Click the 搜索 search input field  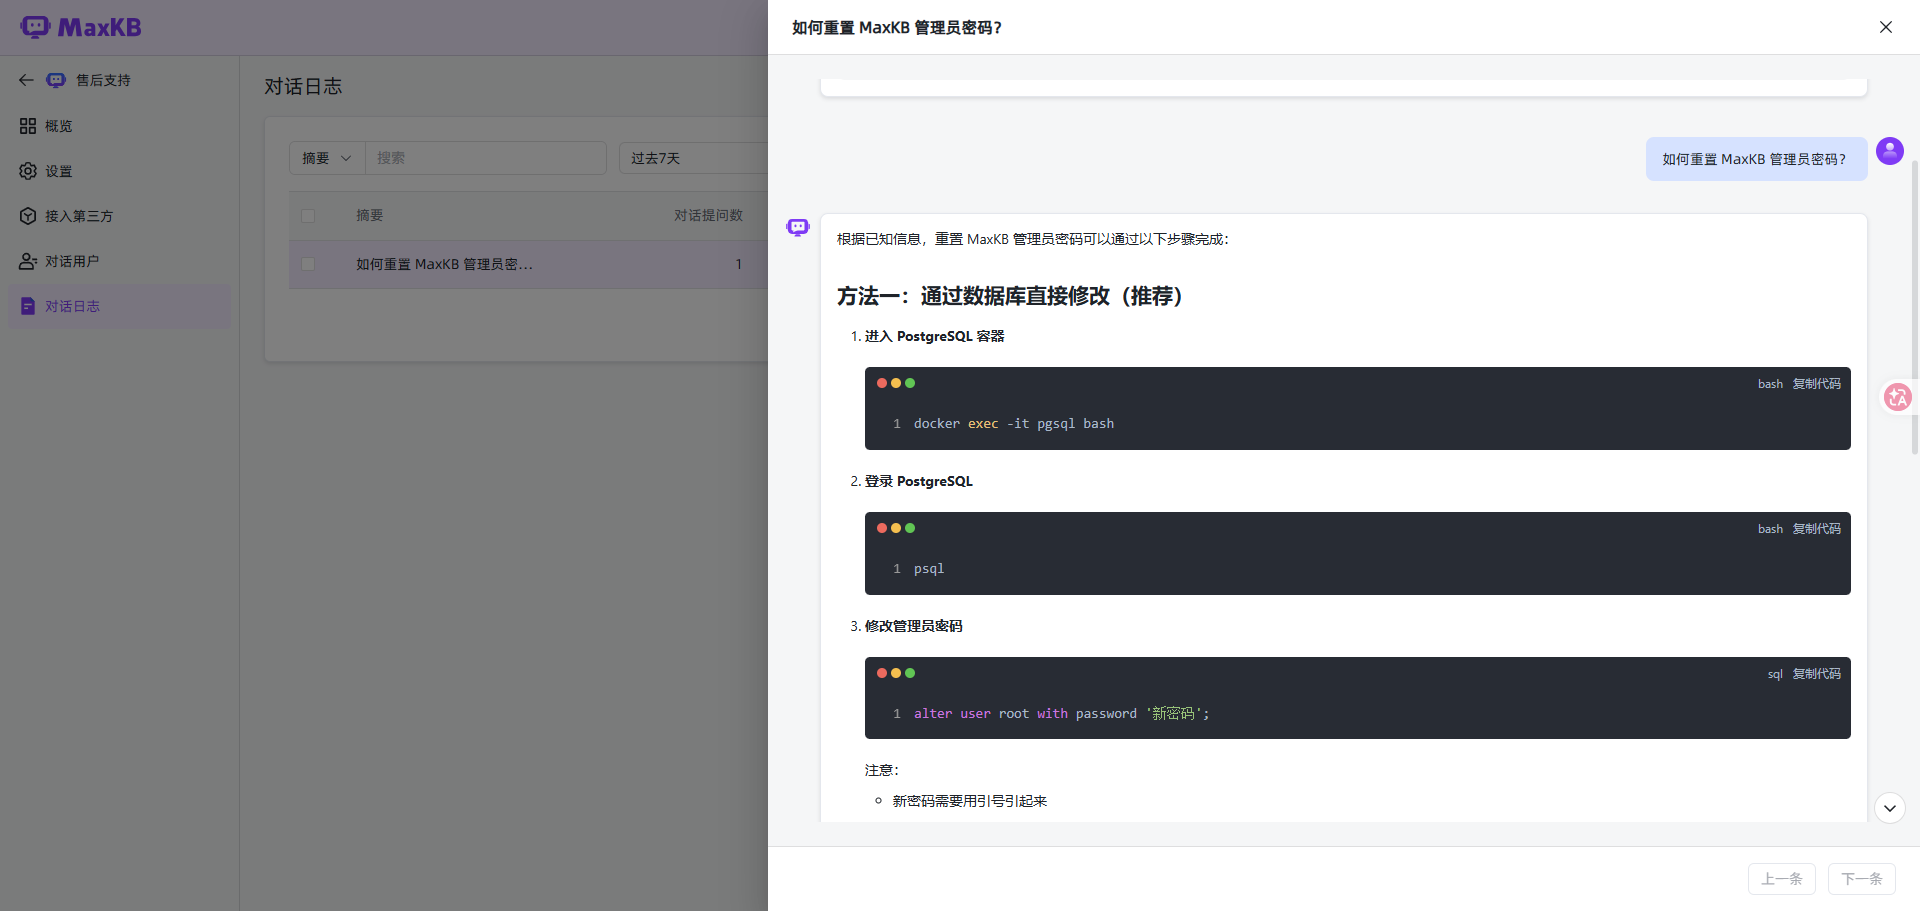pos(486,158)
